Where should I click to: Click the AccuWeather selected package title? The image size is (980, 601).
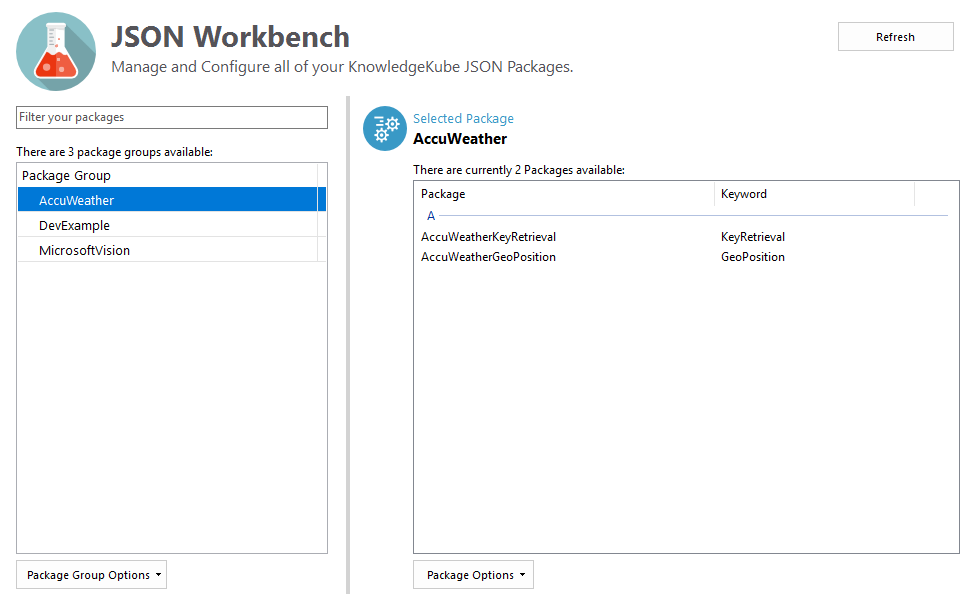(x=460, y=139)
